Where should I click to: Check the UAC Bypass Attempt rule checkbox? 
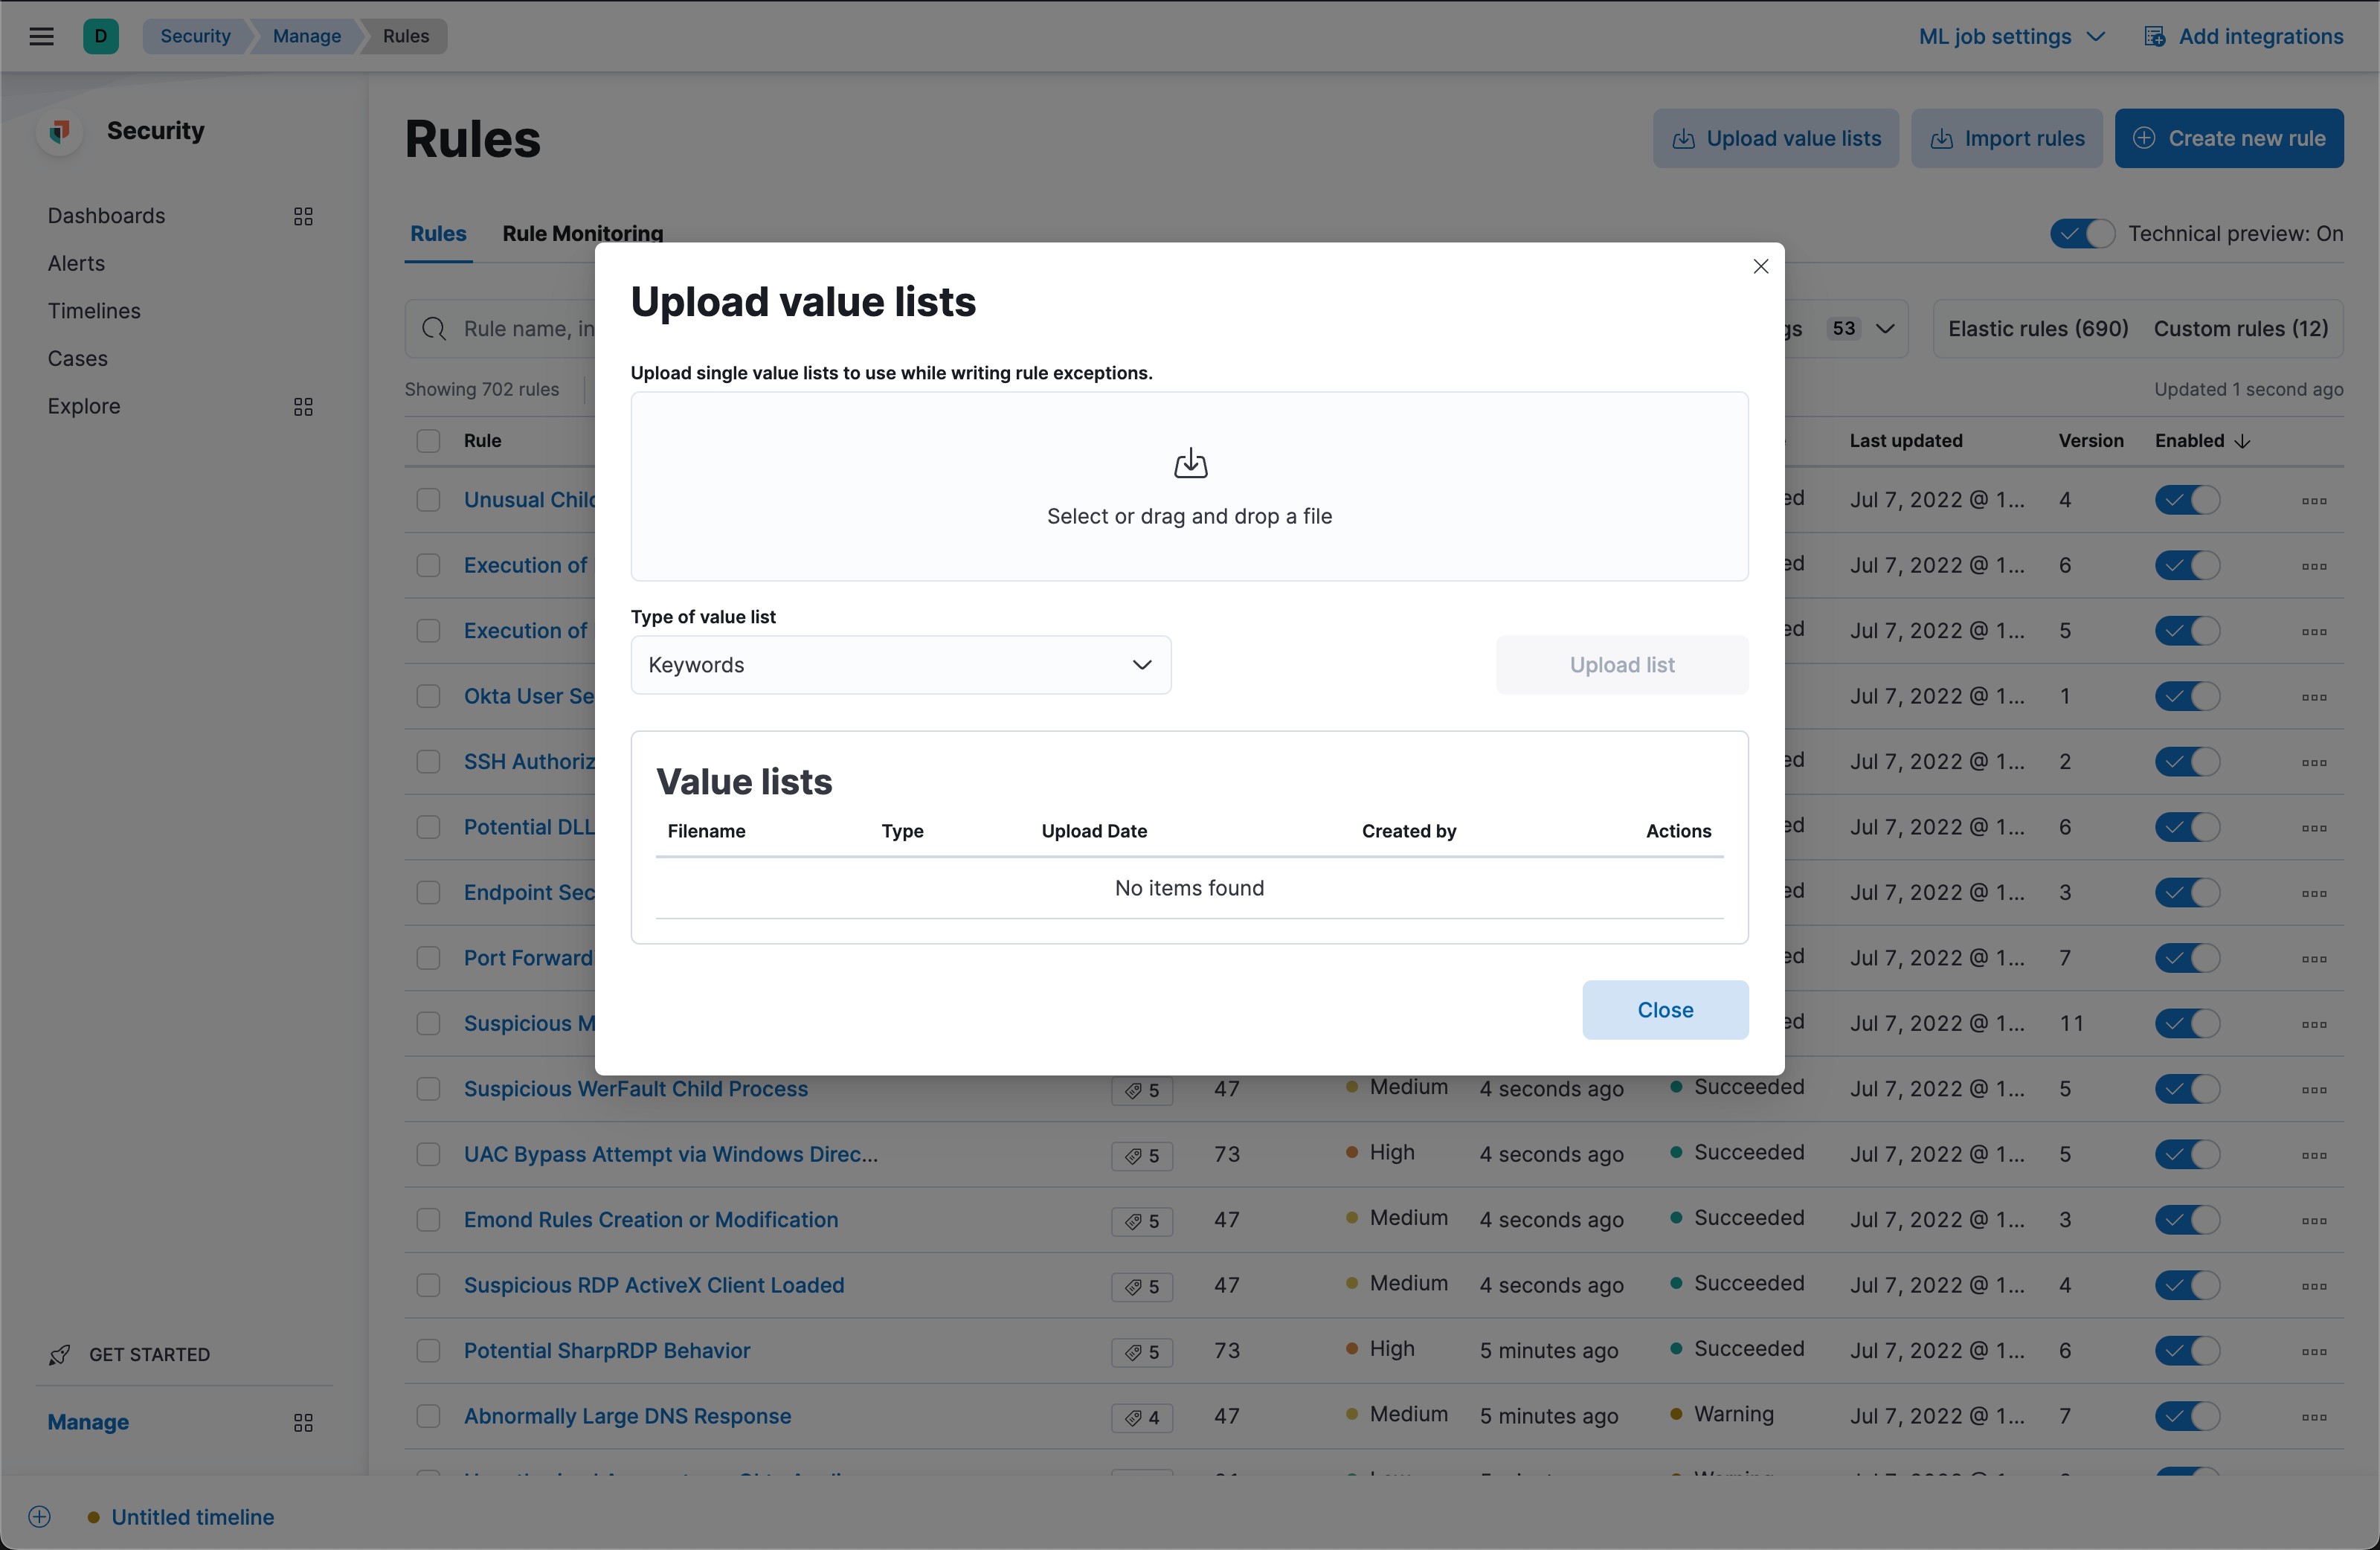[428, 1154]
